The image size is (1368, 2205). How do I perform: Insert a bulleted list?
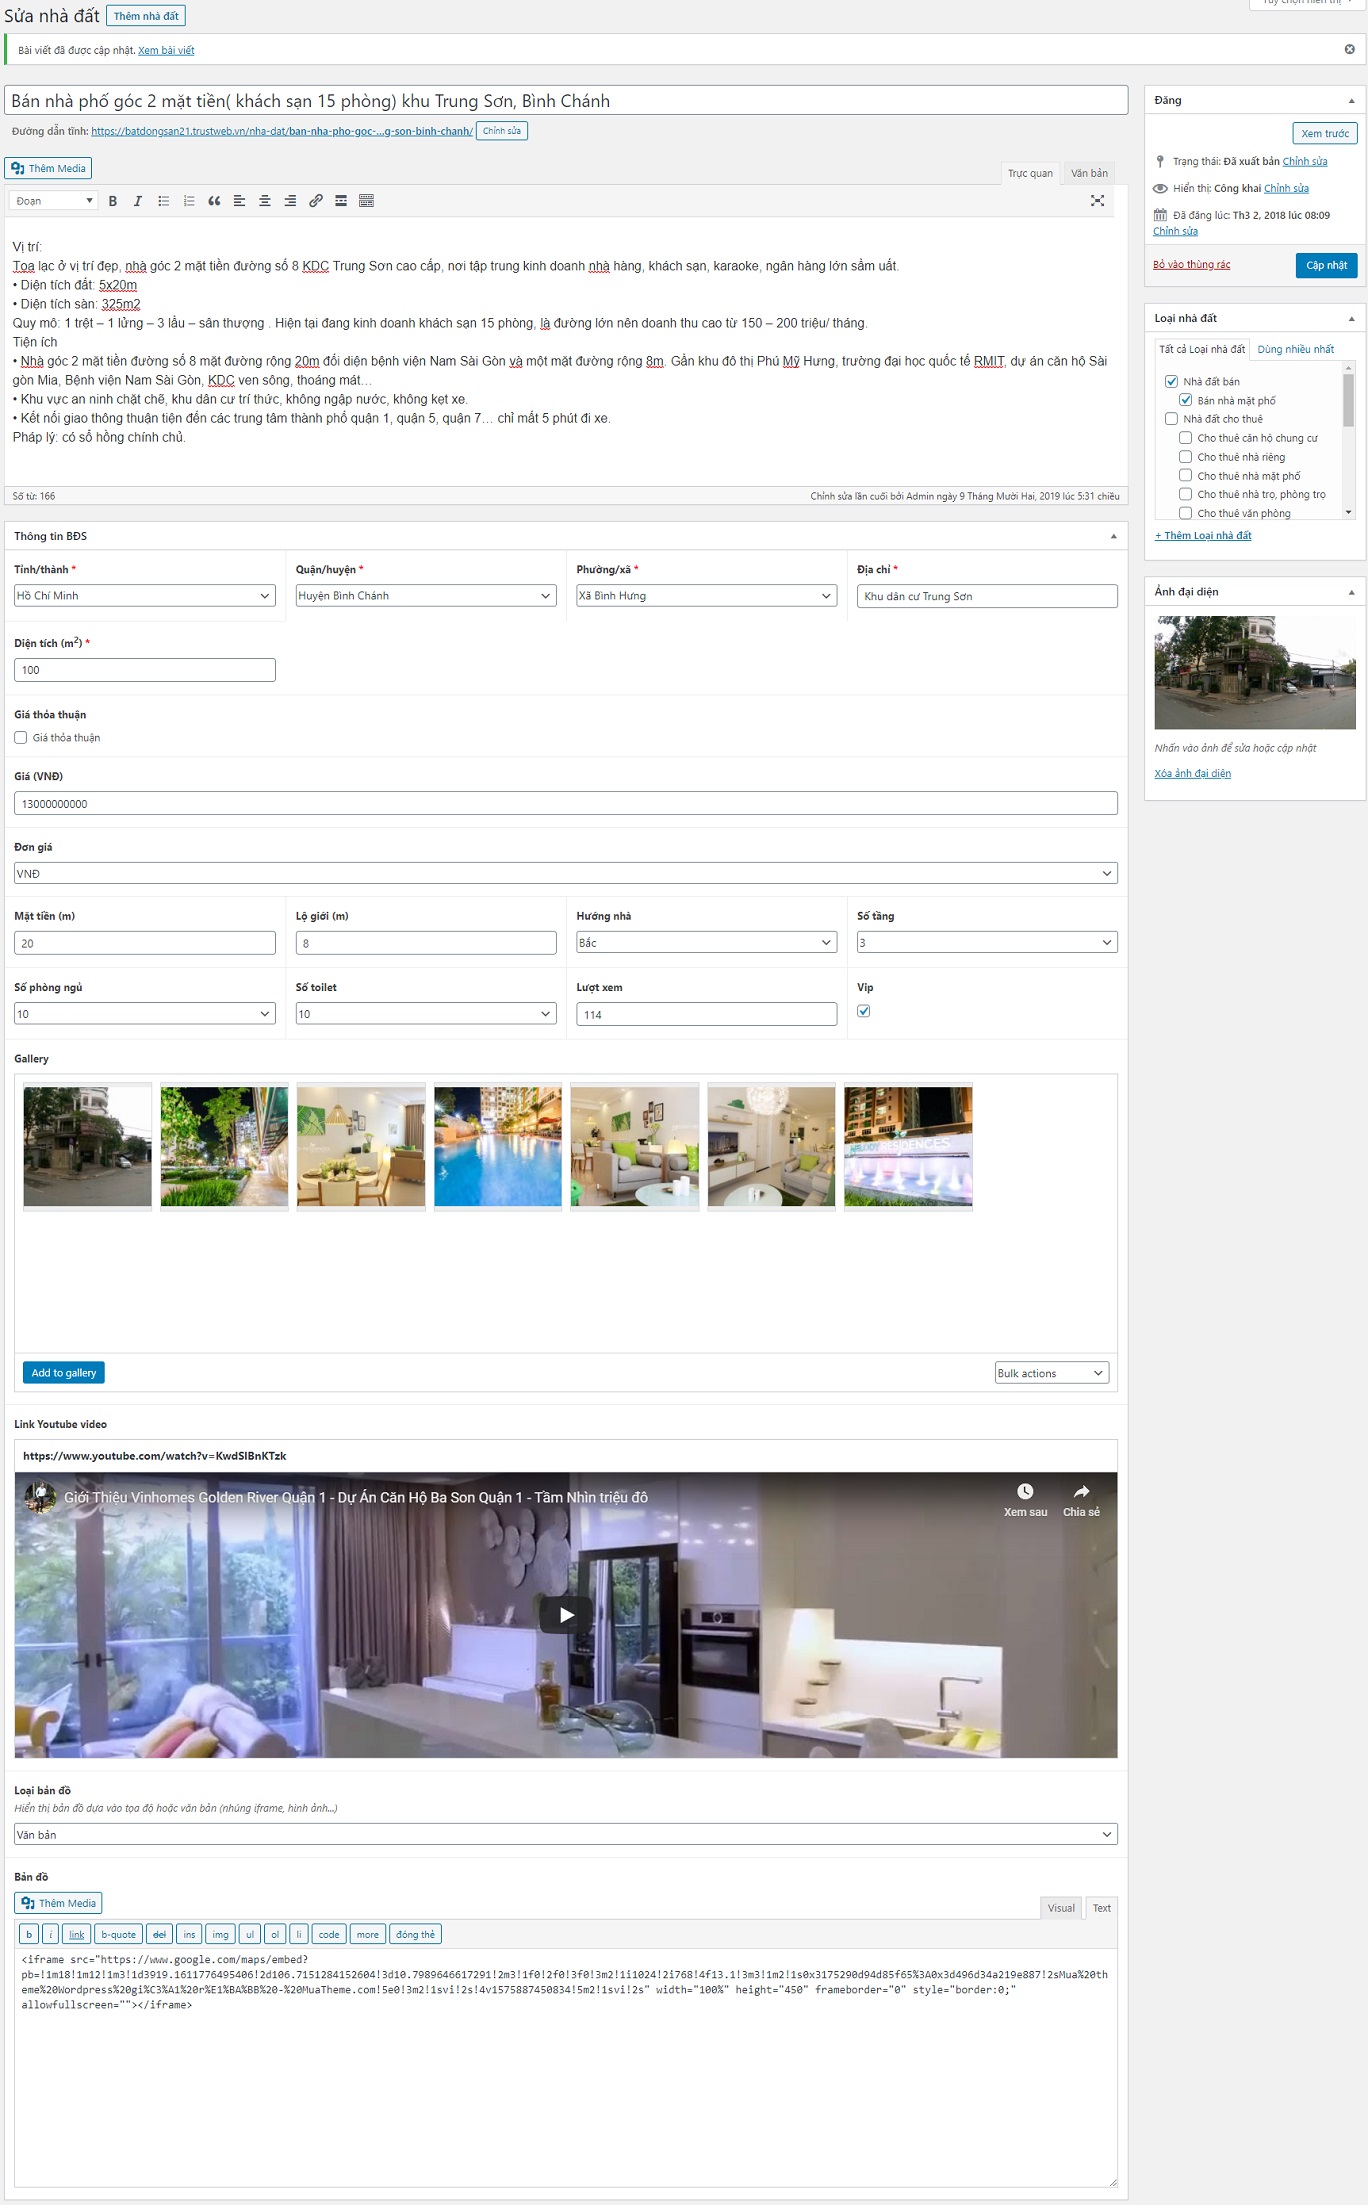pos(164,201)
